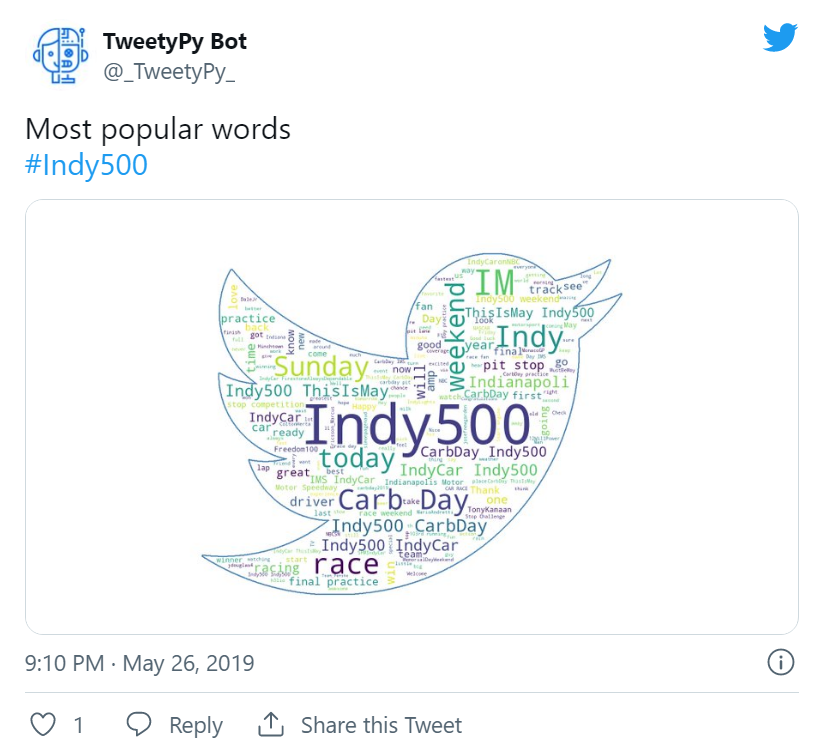Click the reply speech bubble icon
Viewport: 823px width, 754px height.
(139, 725)
